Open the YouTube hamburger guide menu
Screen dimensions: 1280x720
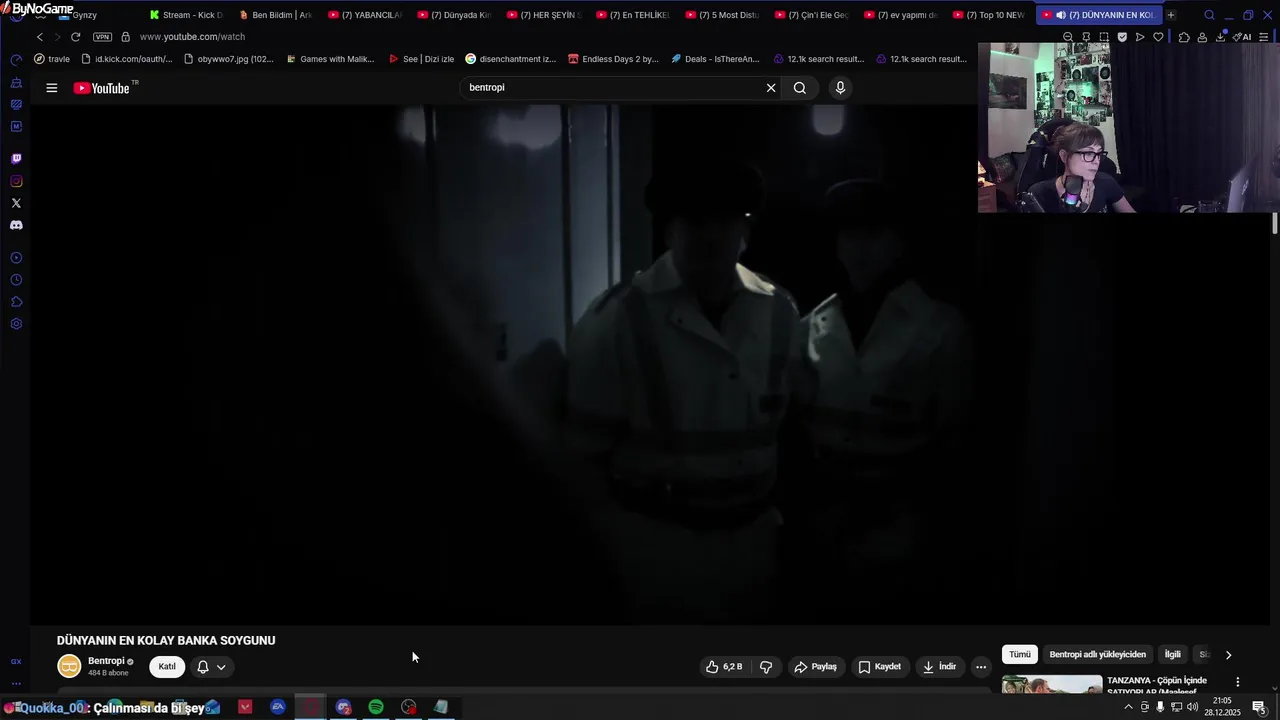pyautogui.click(x=51, y=88)
